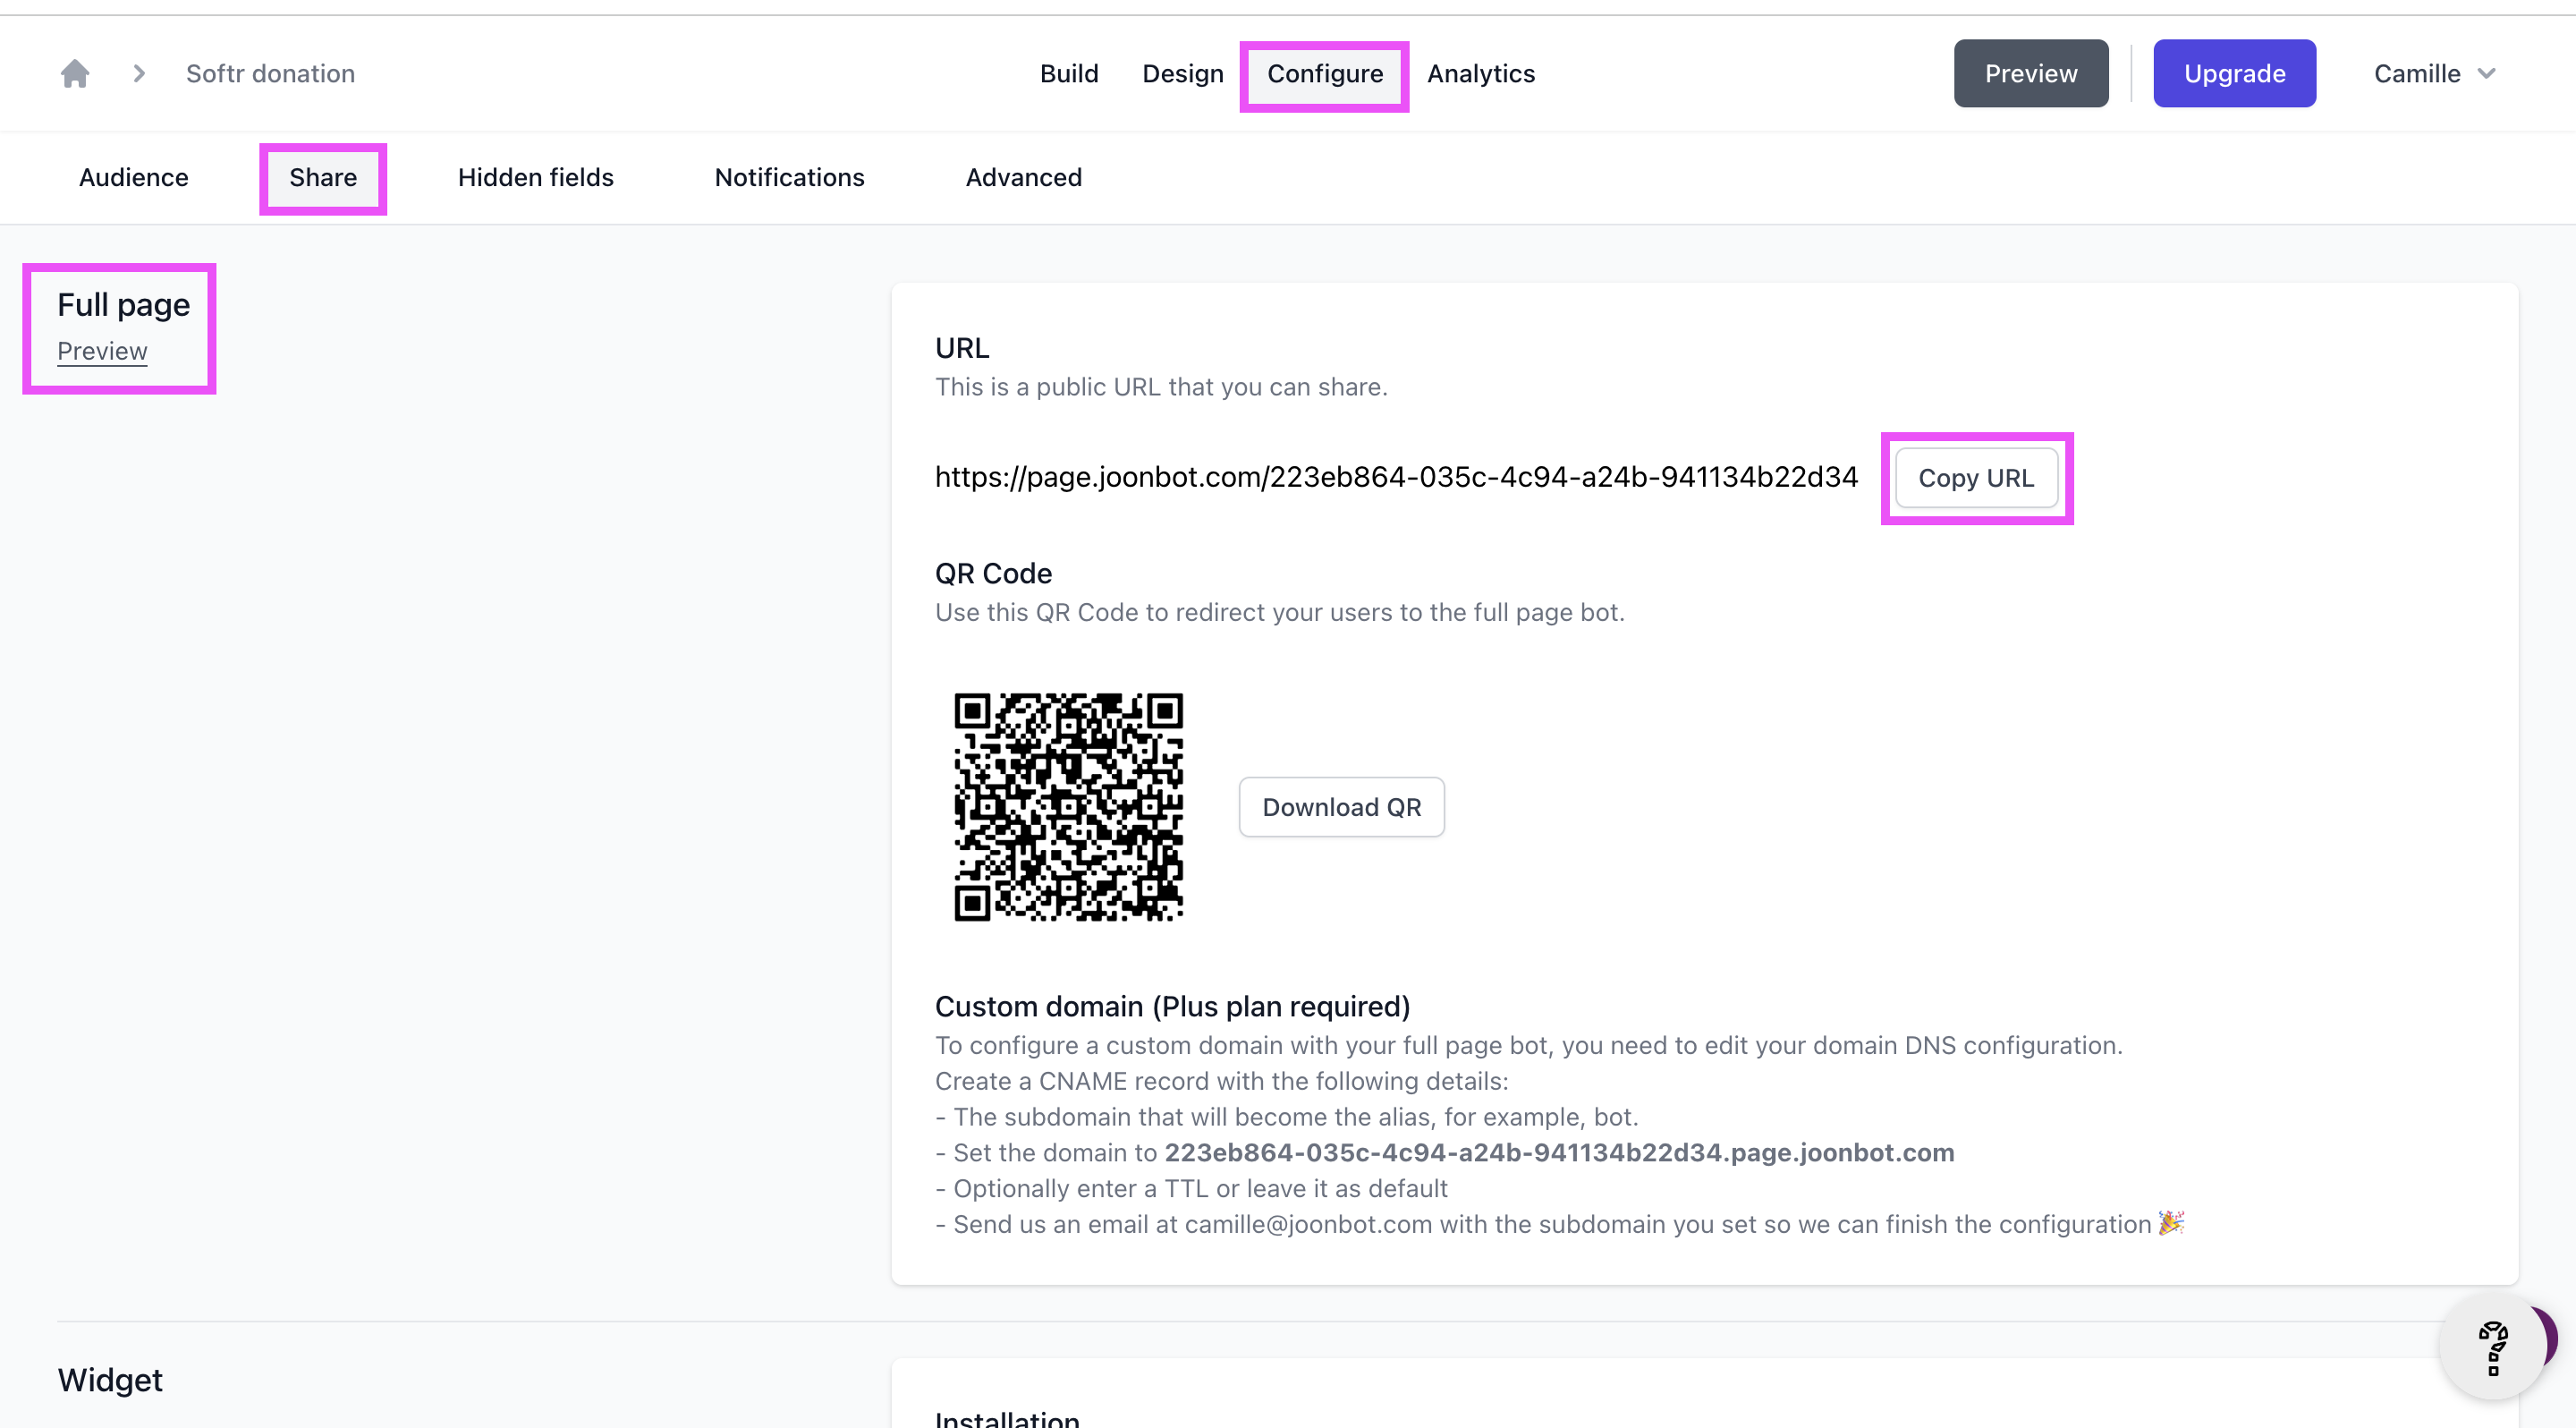Click the 'Optionally enter a TTL' line

(x=1191, y=1188)
